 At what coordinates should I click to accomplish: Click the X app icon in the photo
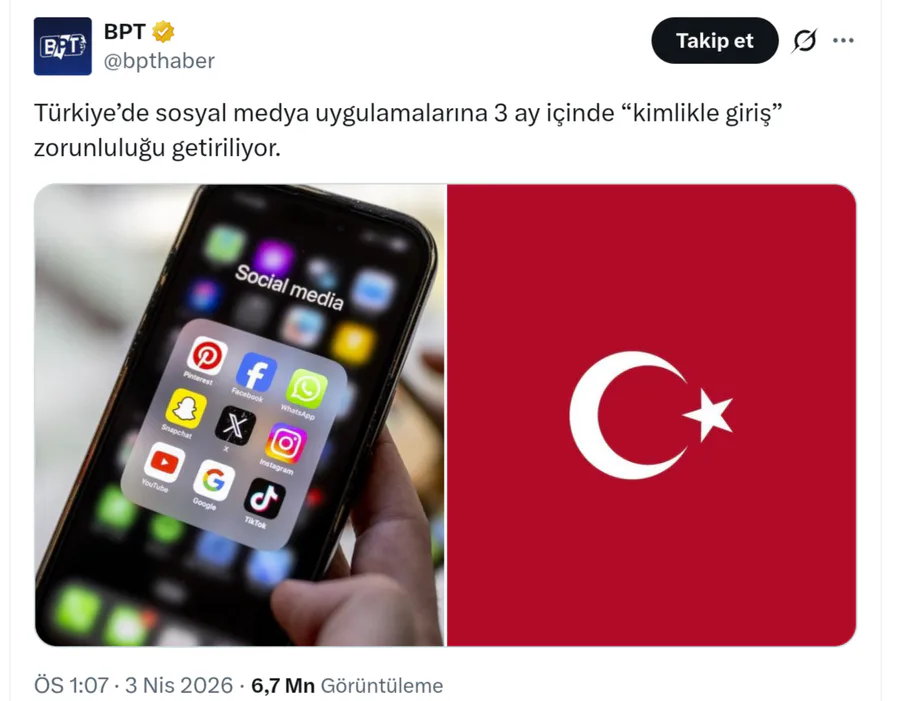coord(236,426)
